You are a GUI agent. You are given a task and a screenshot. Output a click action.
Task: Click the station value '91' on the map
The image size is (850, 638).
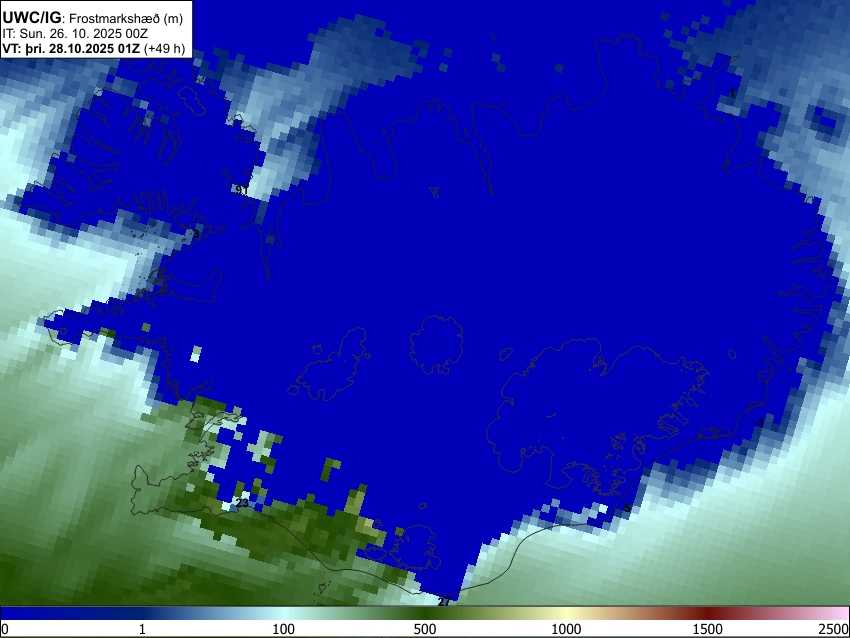[x=241, y=190]
